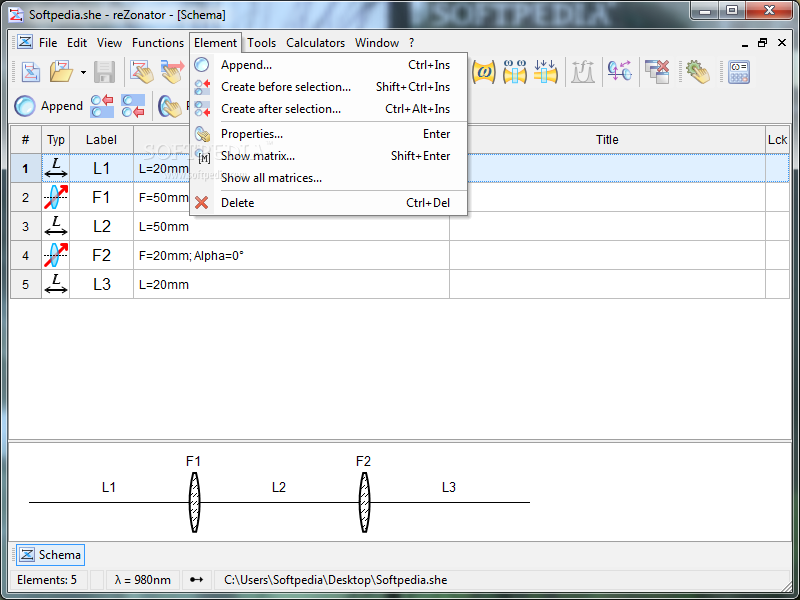The width and height of the screenshot is (800, 600).
Task: Click the Elements: 5 status bar entry
Action: 47,580
